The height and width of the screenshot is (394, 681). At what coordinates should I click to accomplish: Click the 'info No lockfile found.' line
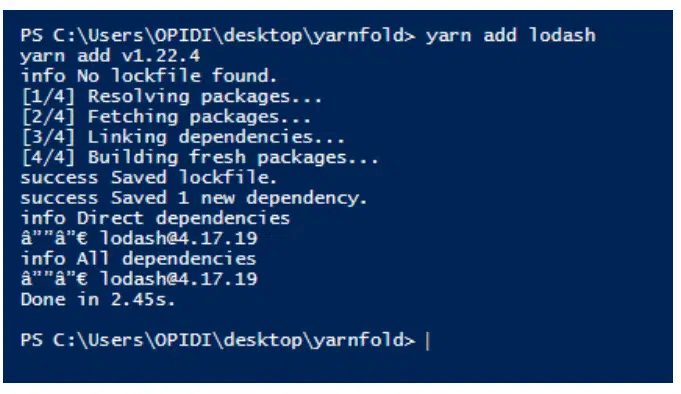coord(149,76)
